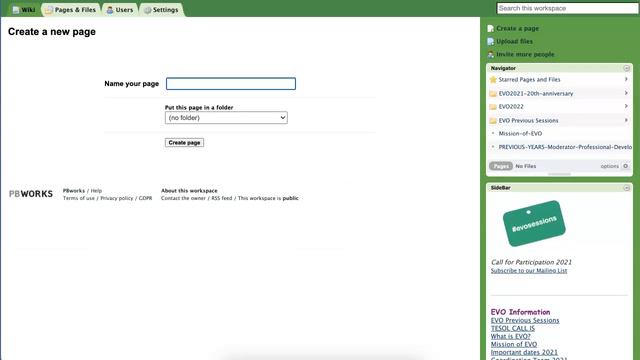Open the Privacy policy link
Viewport: 640px width, 360px height.
coord(117,198)
